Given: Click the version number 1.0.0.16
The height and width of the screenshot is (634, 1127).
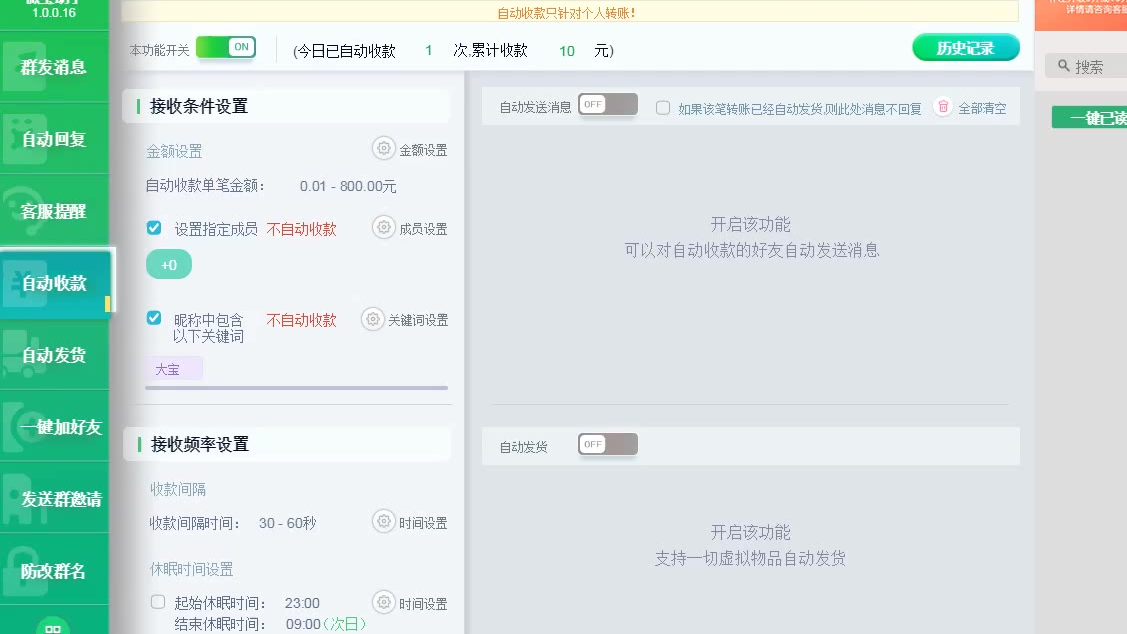Looking at the screenshot, I should pyautogui.click(x=54, y=13).
